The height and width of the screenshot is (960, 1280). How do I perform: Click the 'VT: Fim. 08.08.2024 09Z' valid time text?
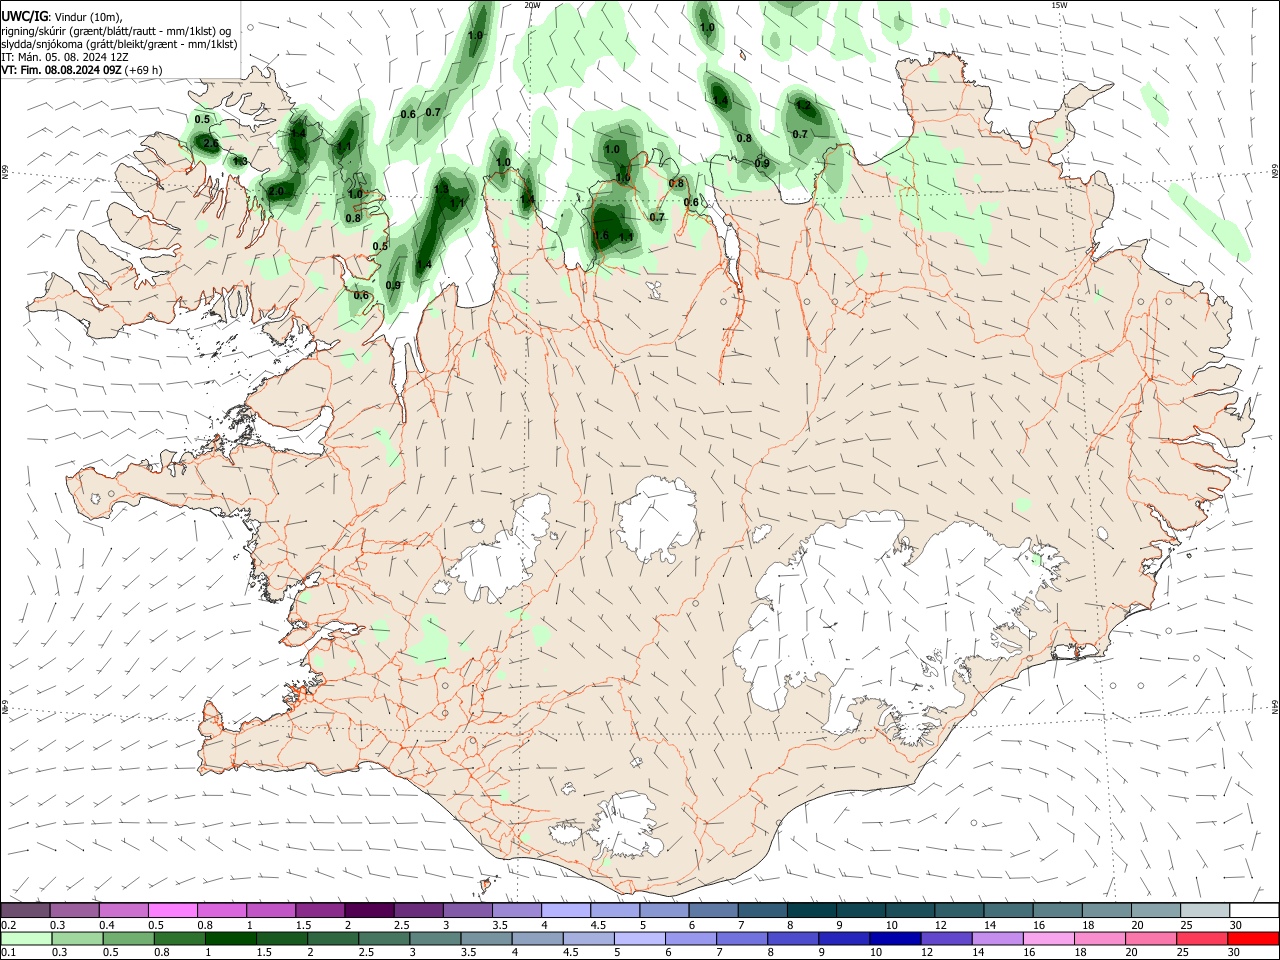click(61, 70)
